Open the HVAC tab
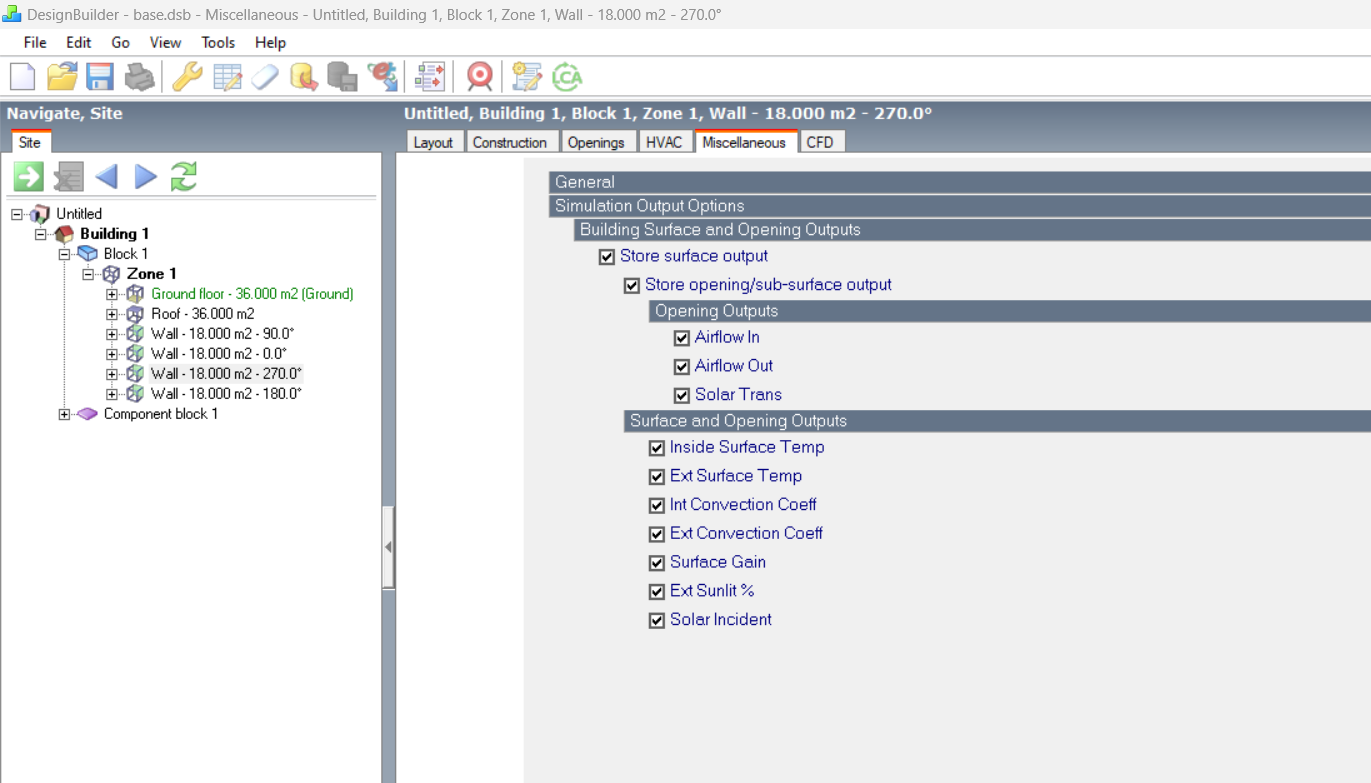This screenshot has height=783, width=1371. [664, 142]
